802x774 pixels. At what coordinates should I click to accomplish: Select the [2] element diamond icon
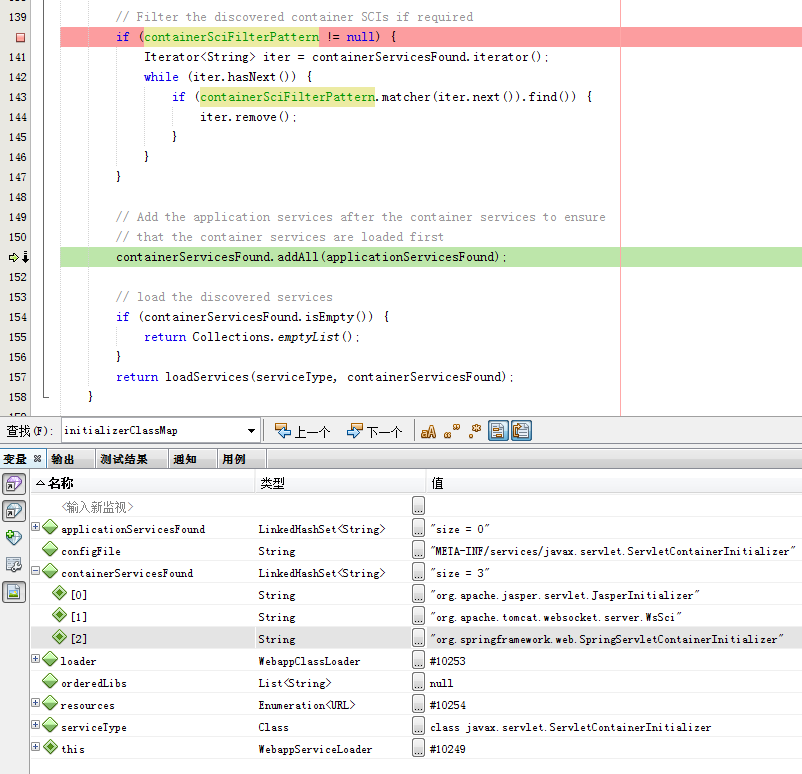[x=60, y=637]
